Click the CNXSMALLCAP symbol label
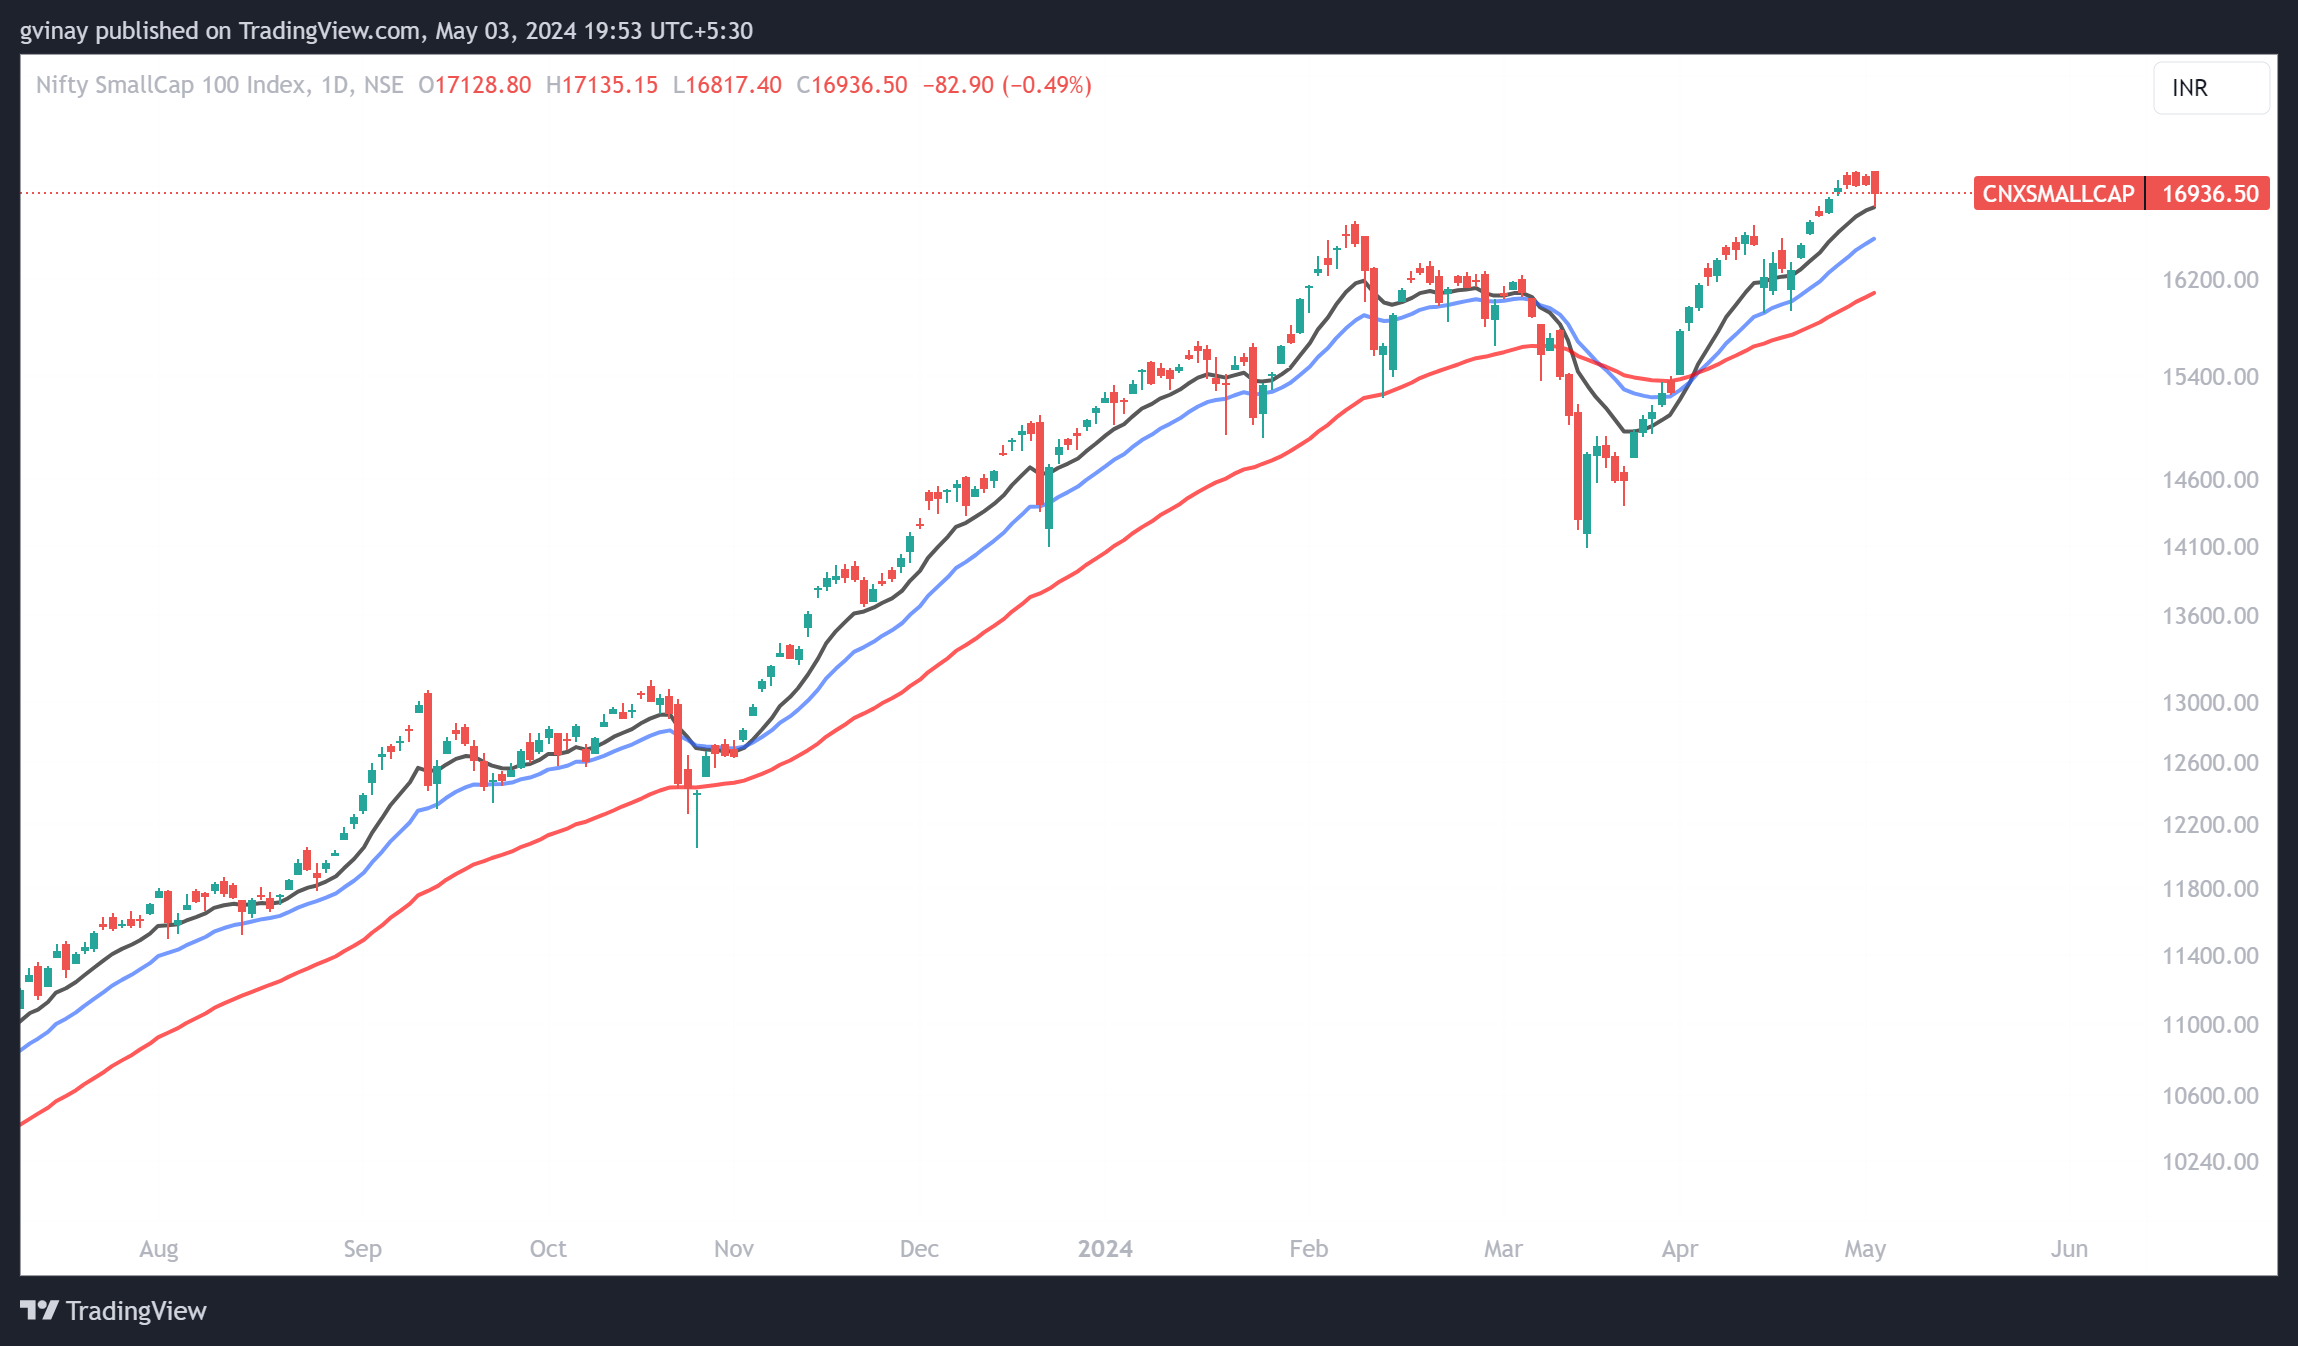 click(2058, 194)
